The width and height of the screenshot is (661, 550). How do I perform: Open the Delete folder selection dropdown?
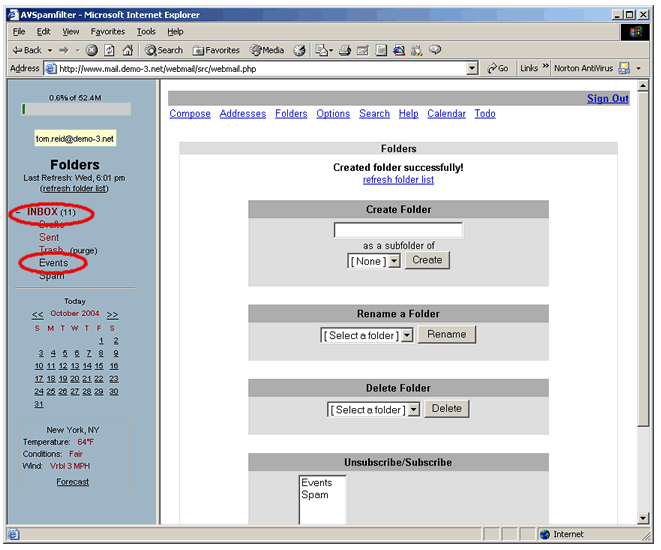pos(413,409)
